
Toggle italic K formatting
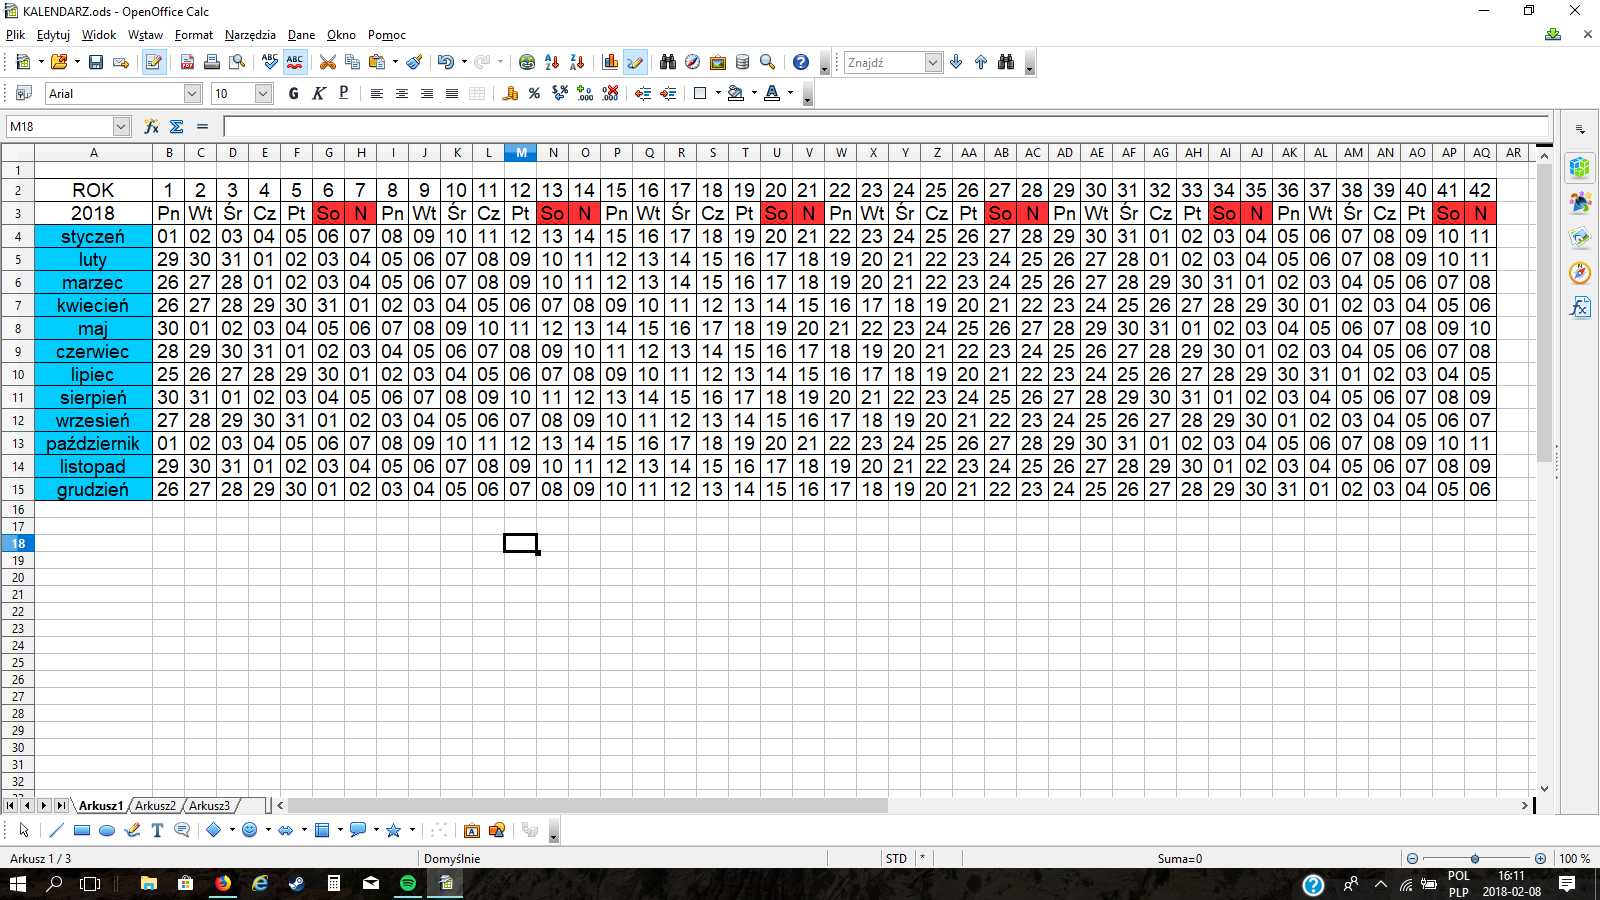coord(318,93)
